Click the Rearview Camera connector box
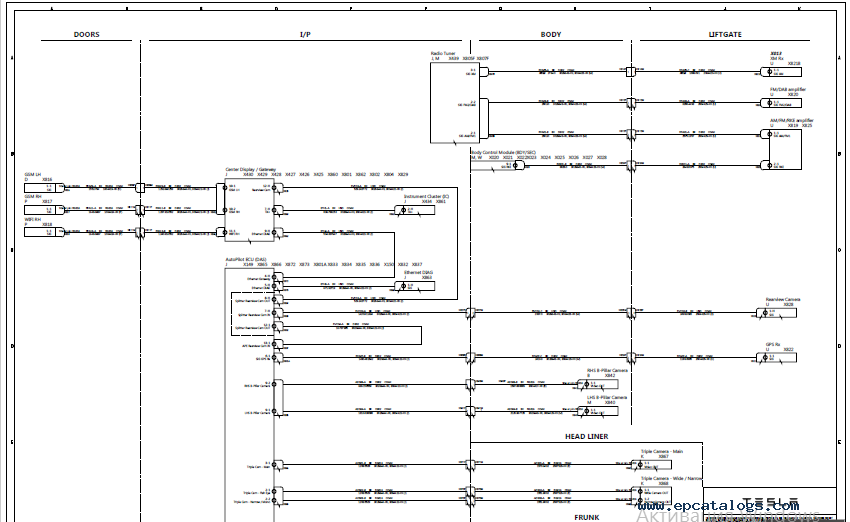The image size is (850, 522). click(776, 313)
